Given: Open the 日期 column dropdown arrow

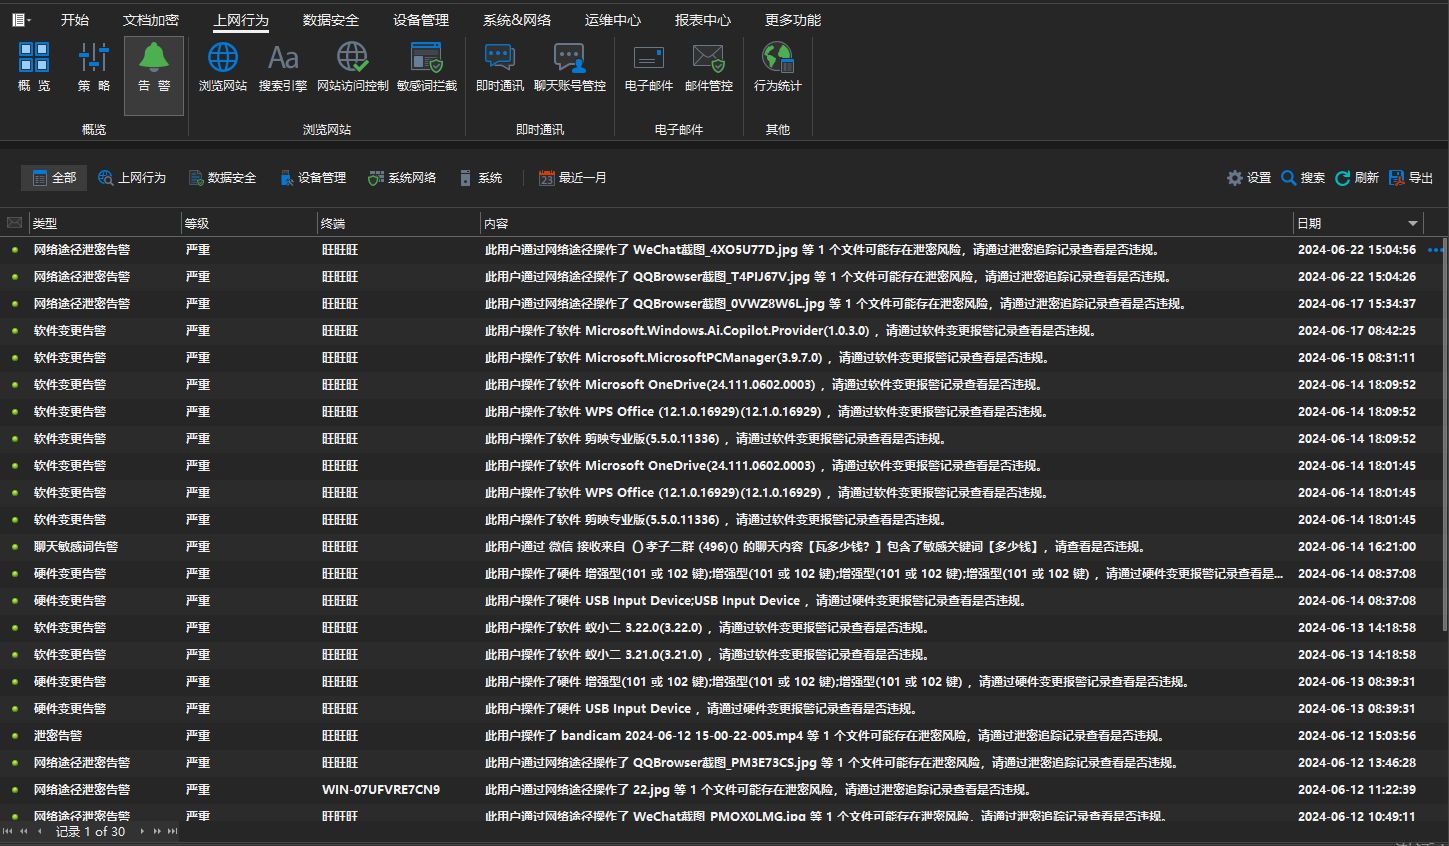Looking at the screenshot, I should click(x=1413, y=223).
